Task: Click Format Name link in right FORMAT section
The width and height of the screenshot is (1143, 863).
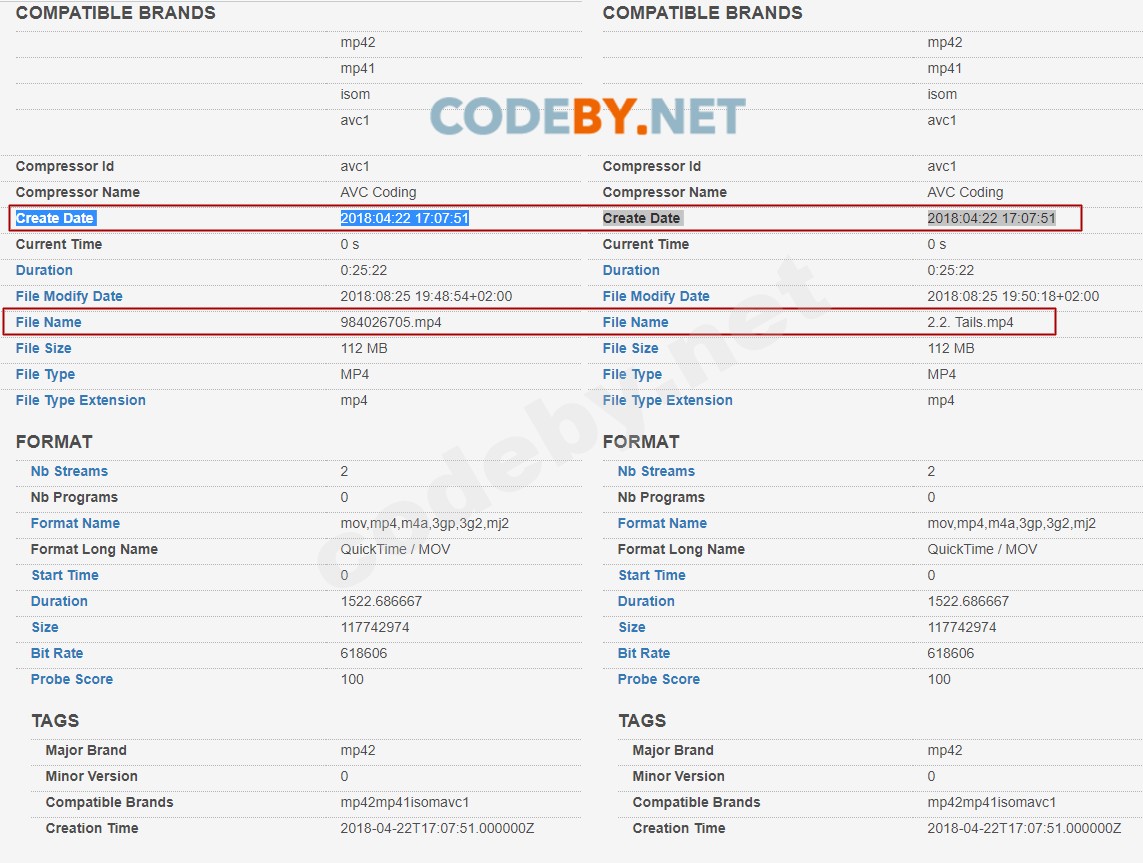Action: 662,523
